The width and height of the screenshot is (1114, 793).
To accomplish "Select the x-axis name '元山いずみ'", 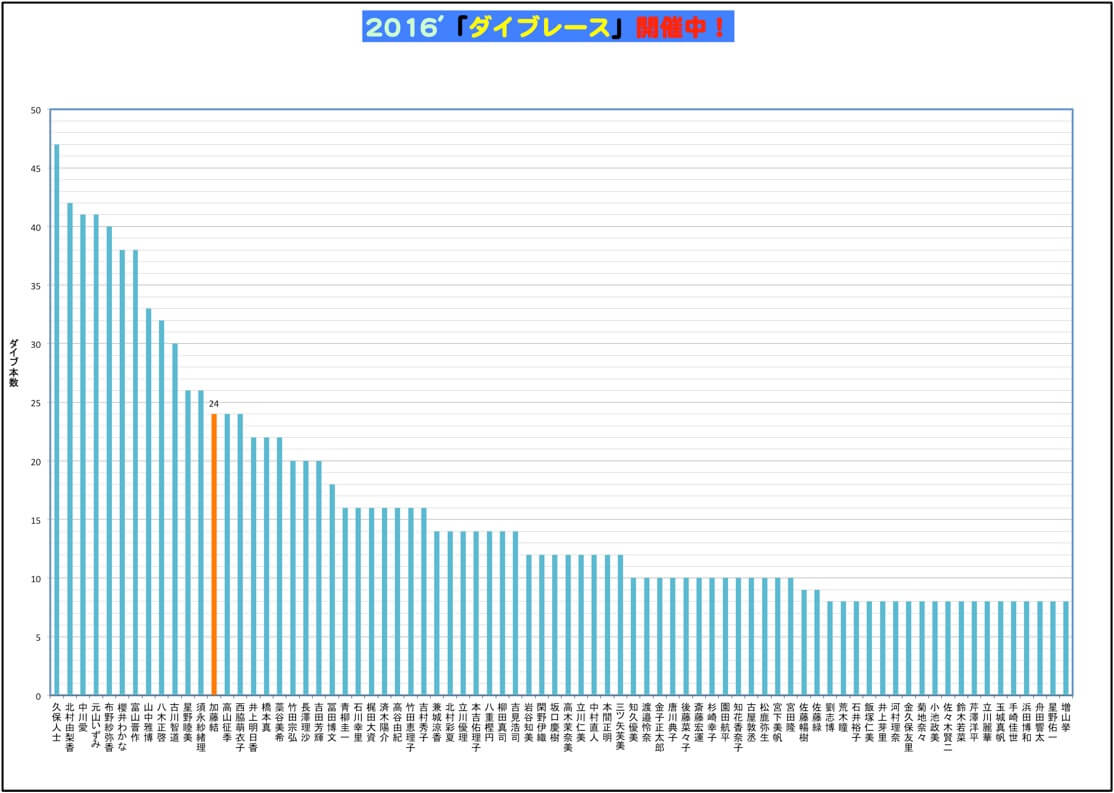I will [96, 726].
